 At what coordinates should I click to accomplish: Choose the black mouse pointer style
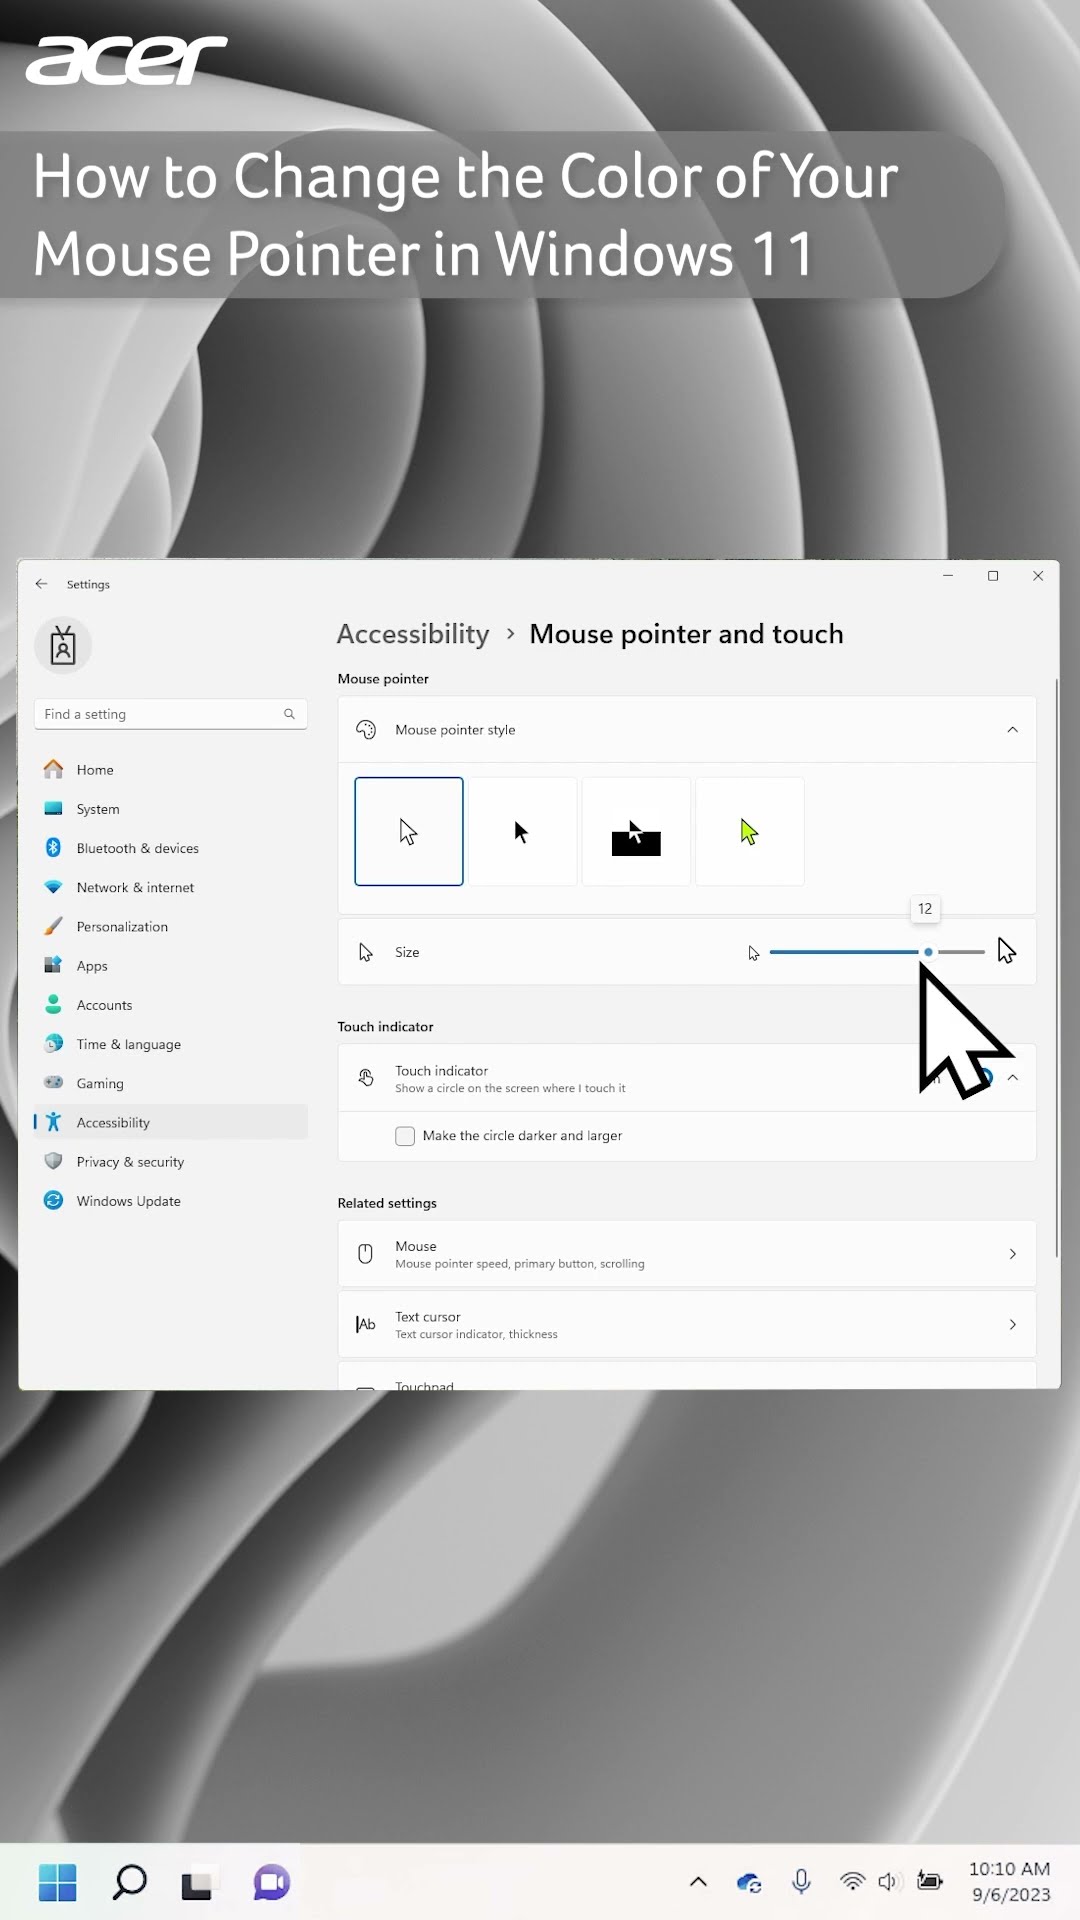pos(523,831)
